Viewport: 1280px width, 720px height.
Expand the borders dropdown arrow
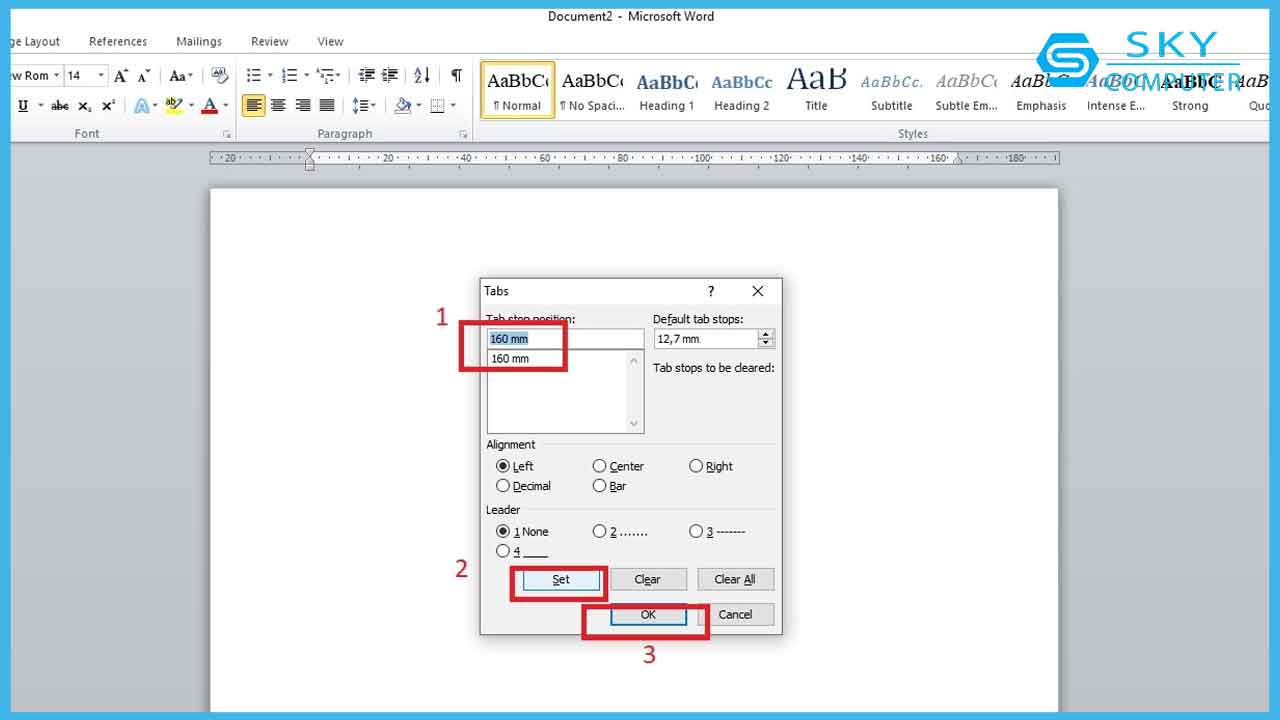(453, 105)
